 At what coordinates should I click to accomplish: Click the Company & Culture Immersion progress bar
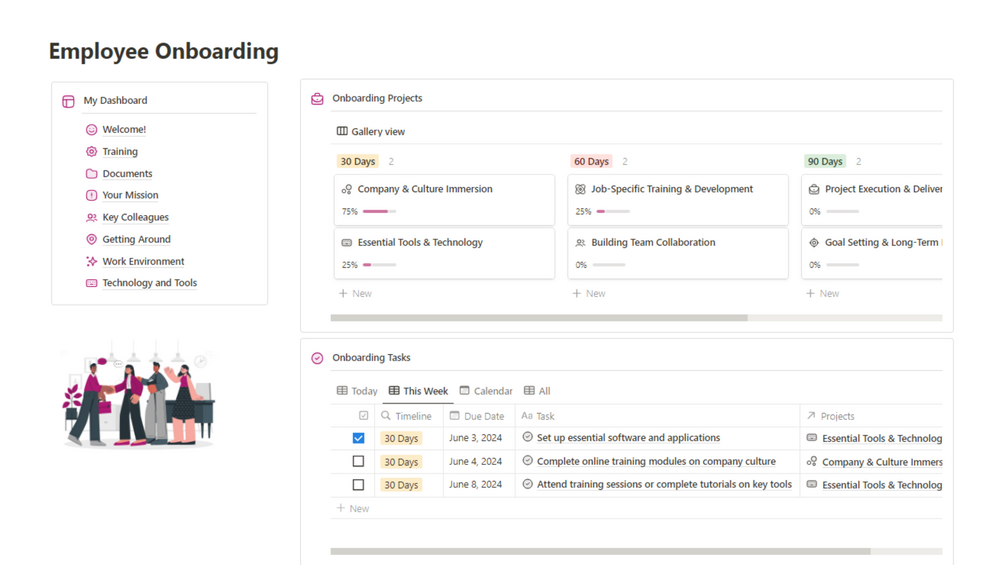[379, 212]
